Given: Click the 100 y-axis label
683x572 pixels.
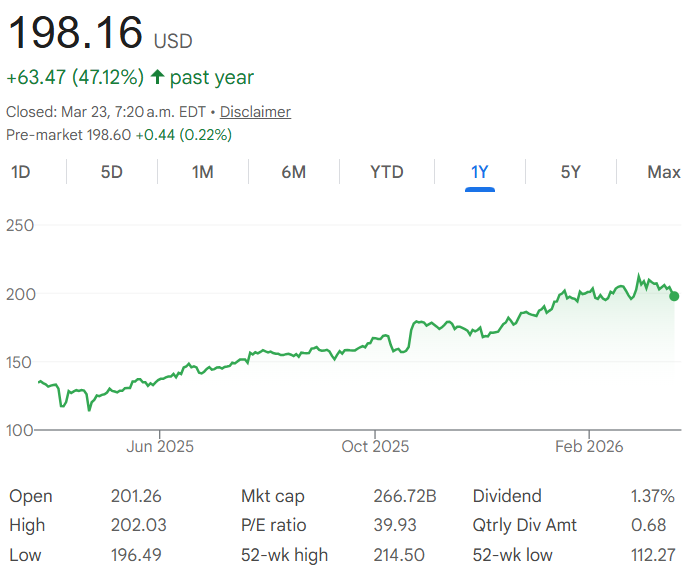Looking at the screenshot, I should (20, 430).
